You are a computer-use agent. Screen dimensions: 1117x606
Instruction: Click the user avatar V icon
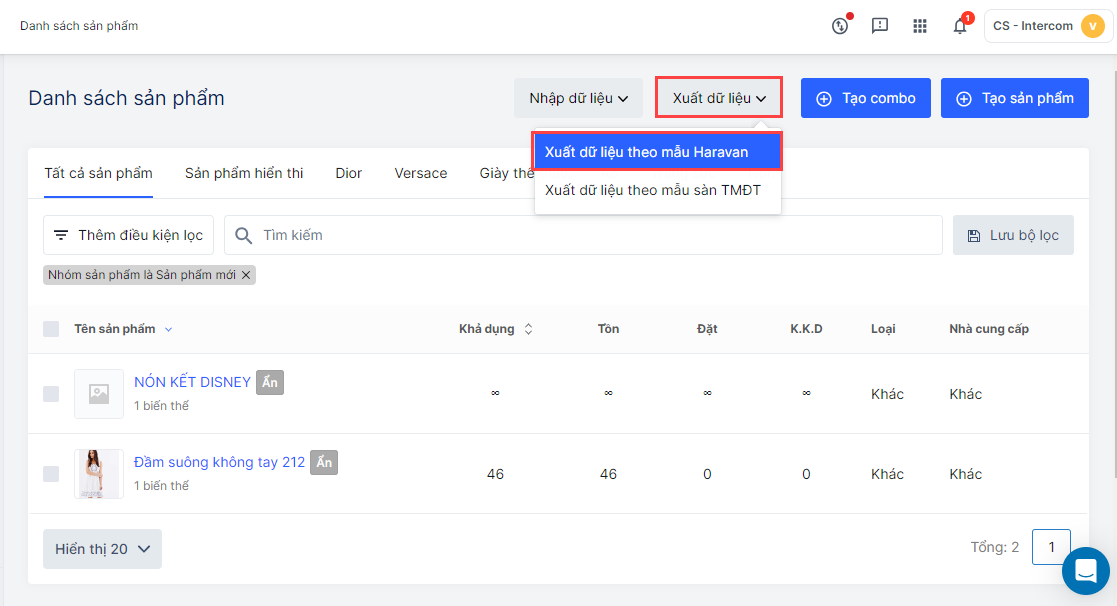pyautogui.click(x=1091, y=26)
